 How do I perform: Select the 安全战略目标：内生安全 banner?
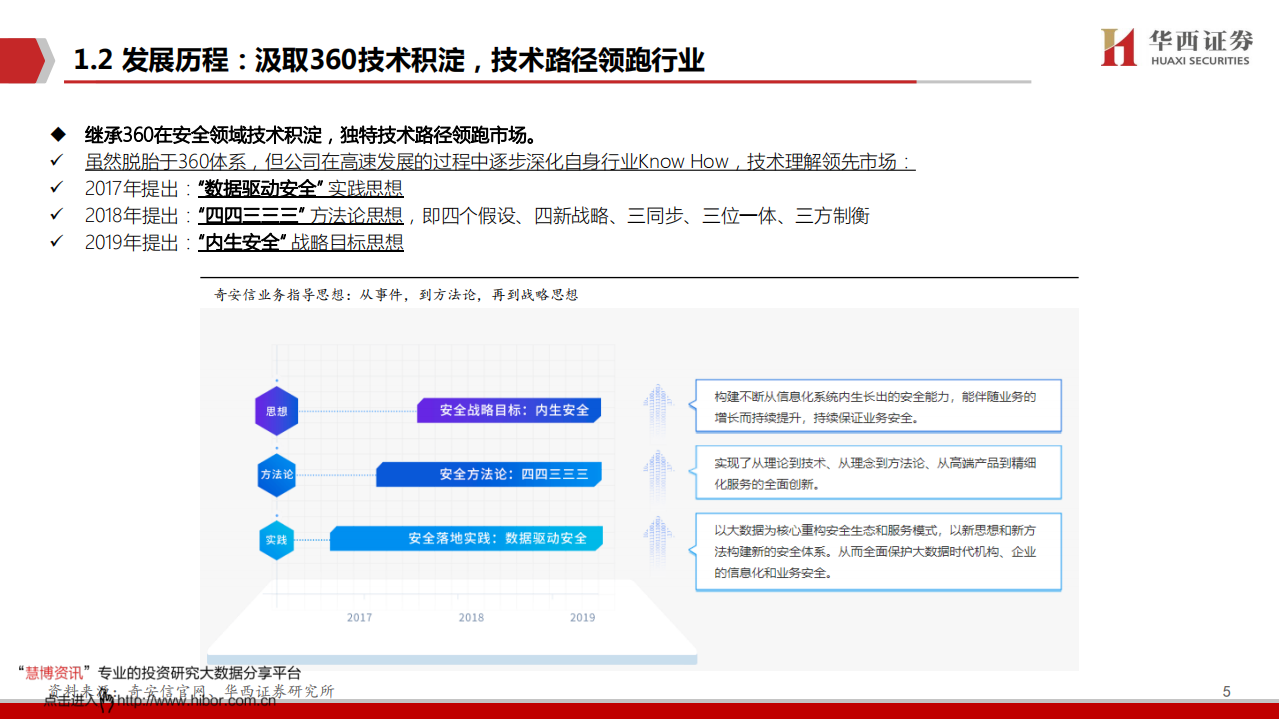pos(511,409)
